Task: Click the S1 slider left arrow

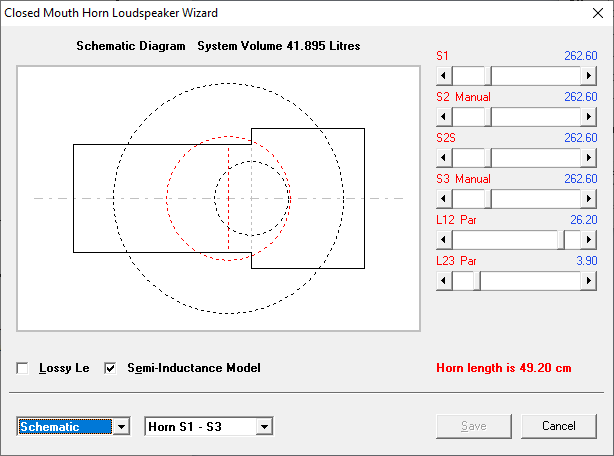Action: (x=444, y=76)
